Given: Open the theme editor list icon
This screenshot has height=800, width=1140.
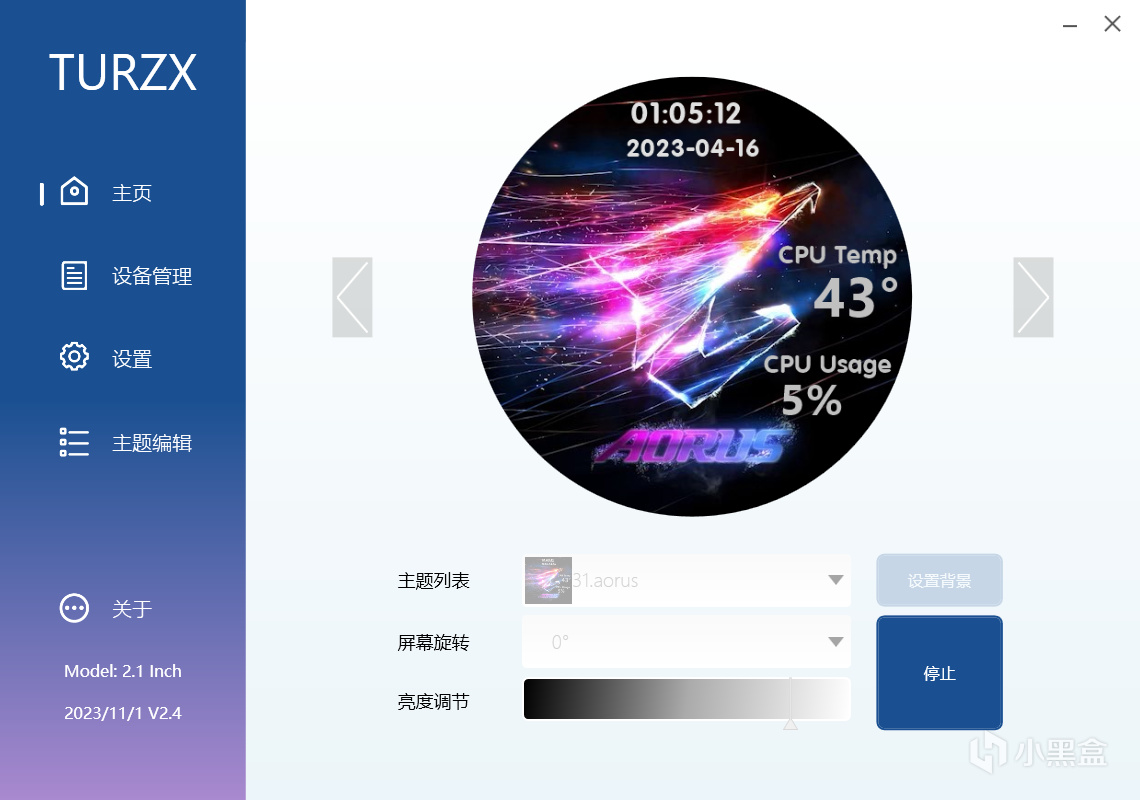Looking at the screenshot, I should pos(74,441).
